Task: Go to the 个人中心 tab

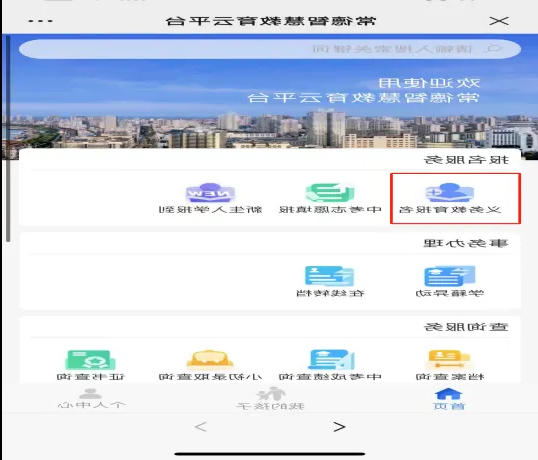Action: pos(91,399)
